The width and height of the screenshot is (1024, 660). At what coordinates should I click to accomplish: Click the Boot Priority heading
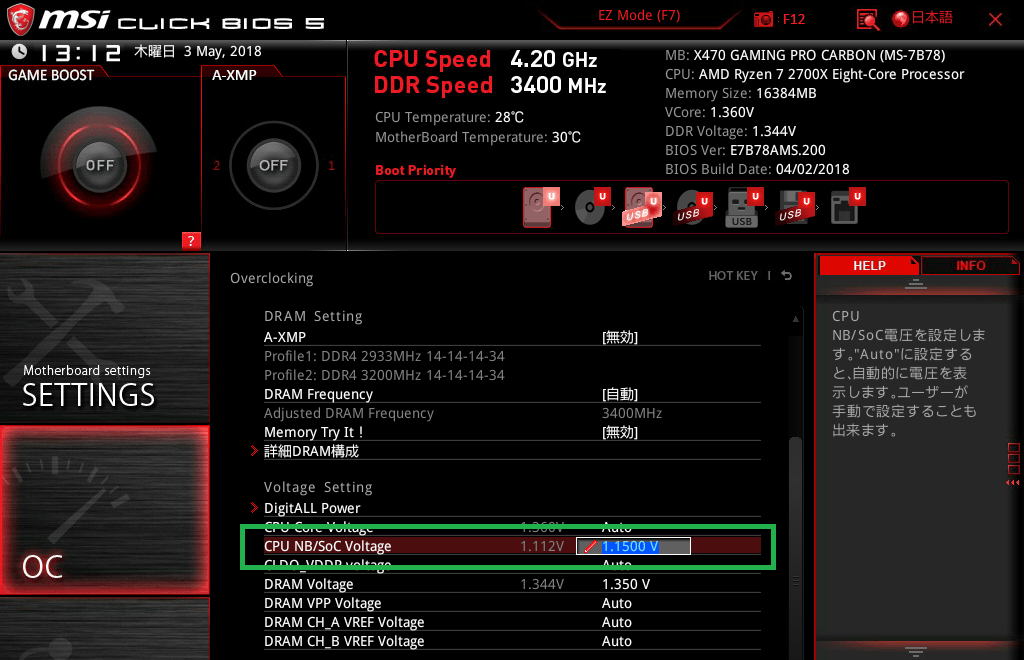415,170
